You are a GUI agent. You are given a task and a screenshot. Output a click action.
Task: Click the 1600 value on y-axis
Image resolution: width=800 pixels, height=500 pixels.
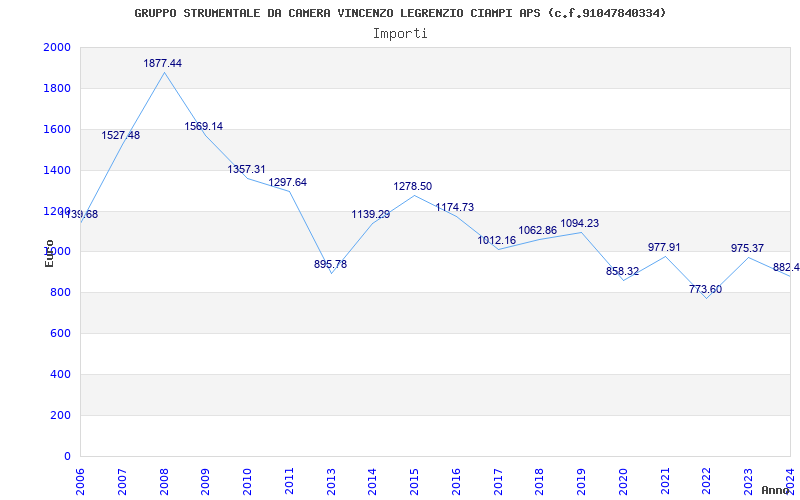point(57,129)
